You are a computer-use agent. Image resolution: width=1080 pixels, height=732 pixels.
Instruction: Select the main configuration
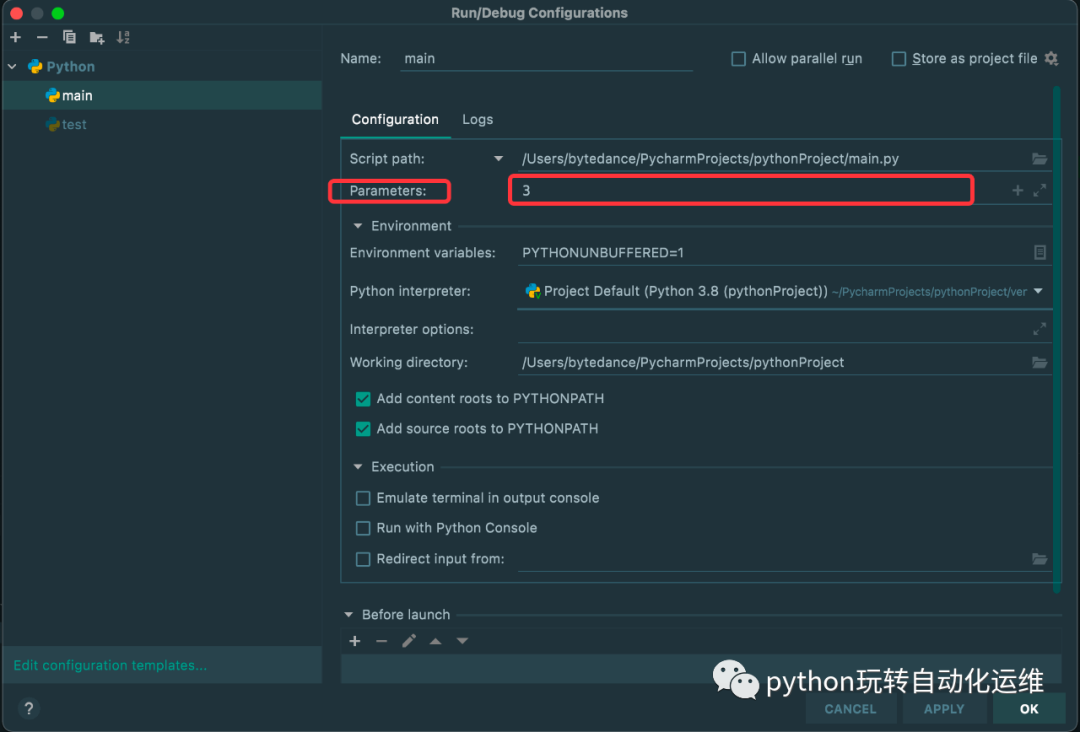(x=163, y=95)
